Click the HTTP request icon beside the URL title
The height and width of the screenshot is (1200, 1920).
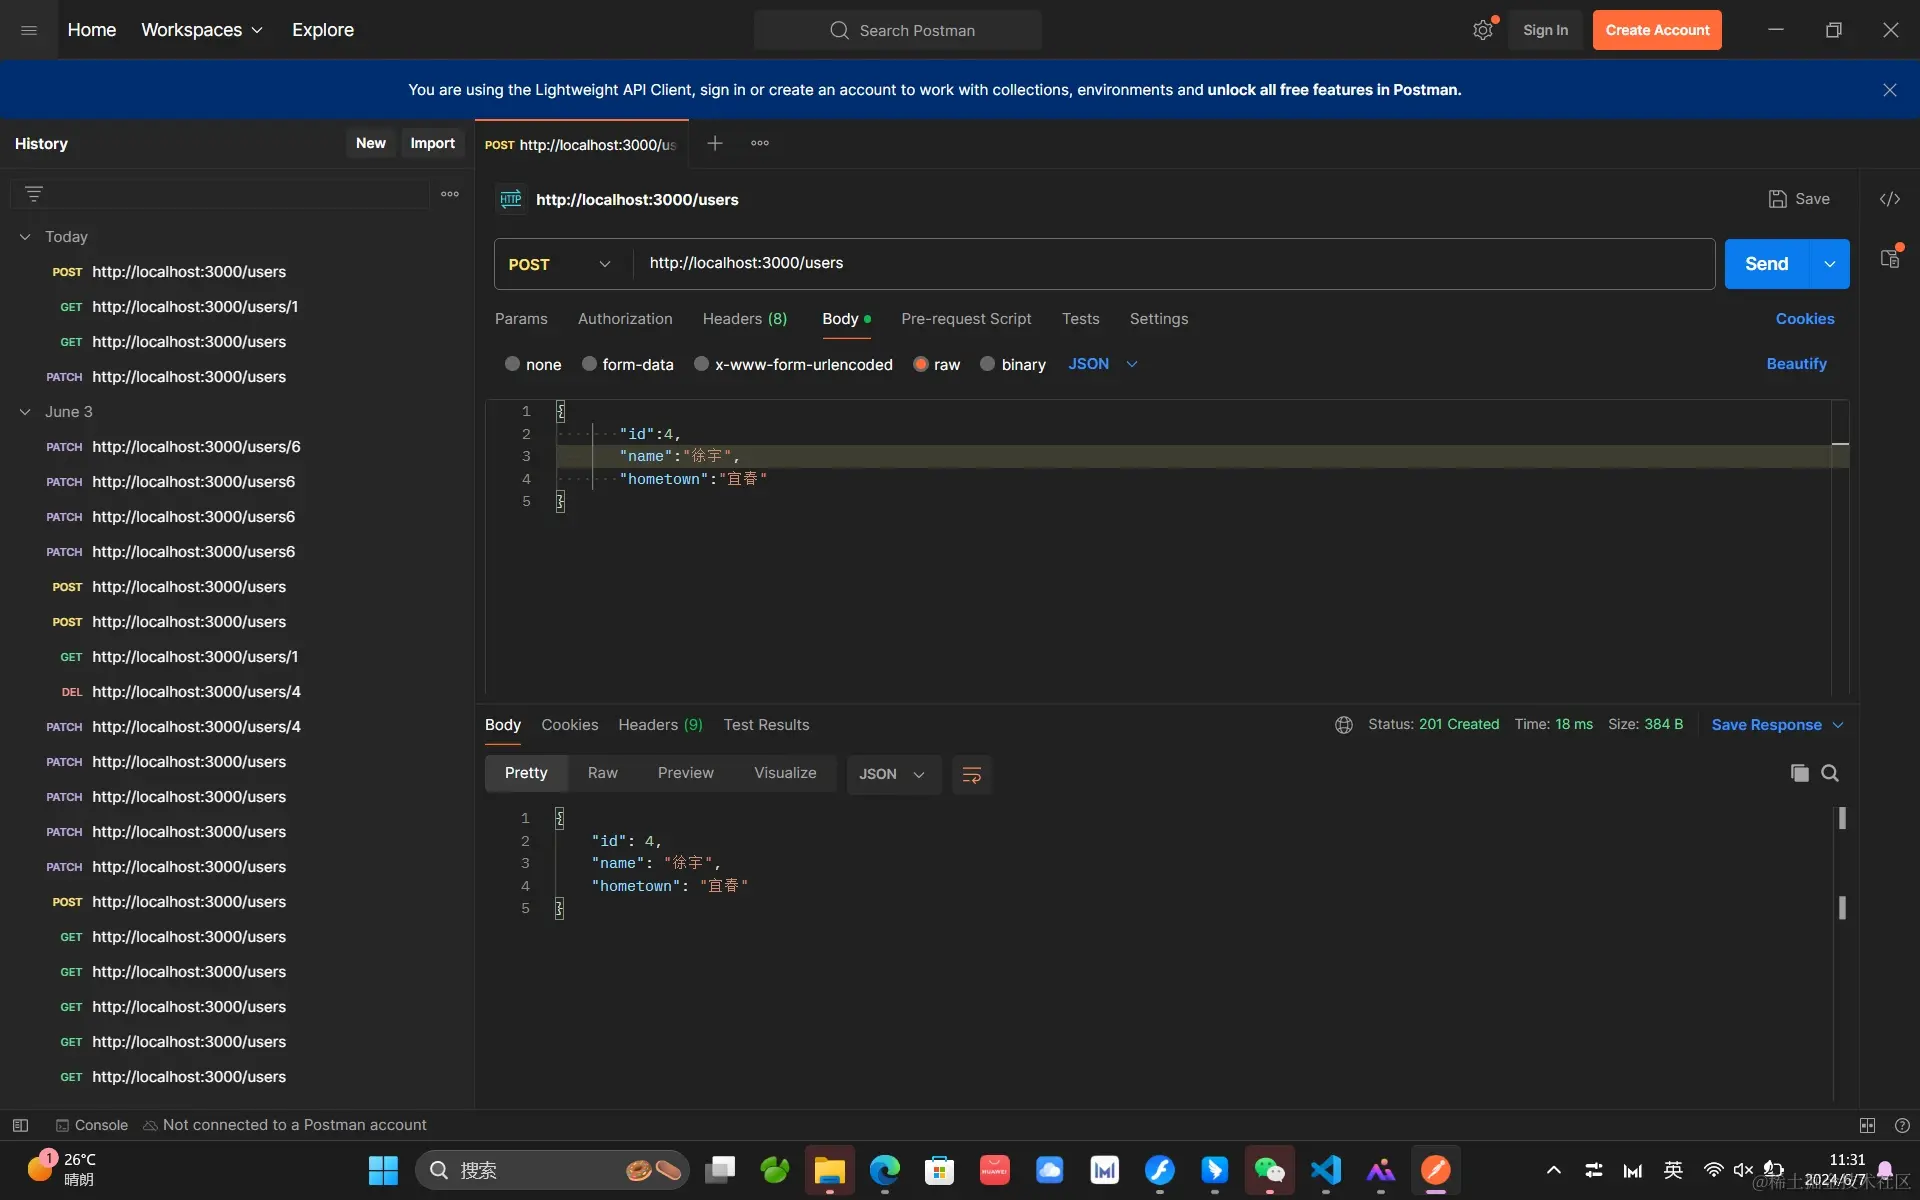[x=511, y=199]
